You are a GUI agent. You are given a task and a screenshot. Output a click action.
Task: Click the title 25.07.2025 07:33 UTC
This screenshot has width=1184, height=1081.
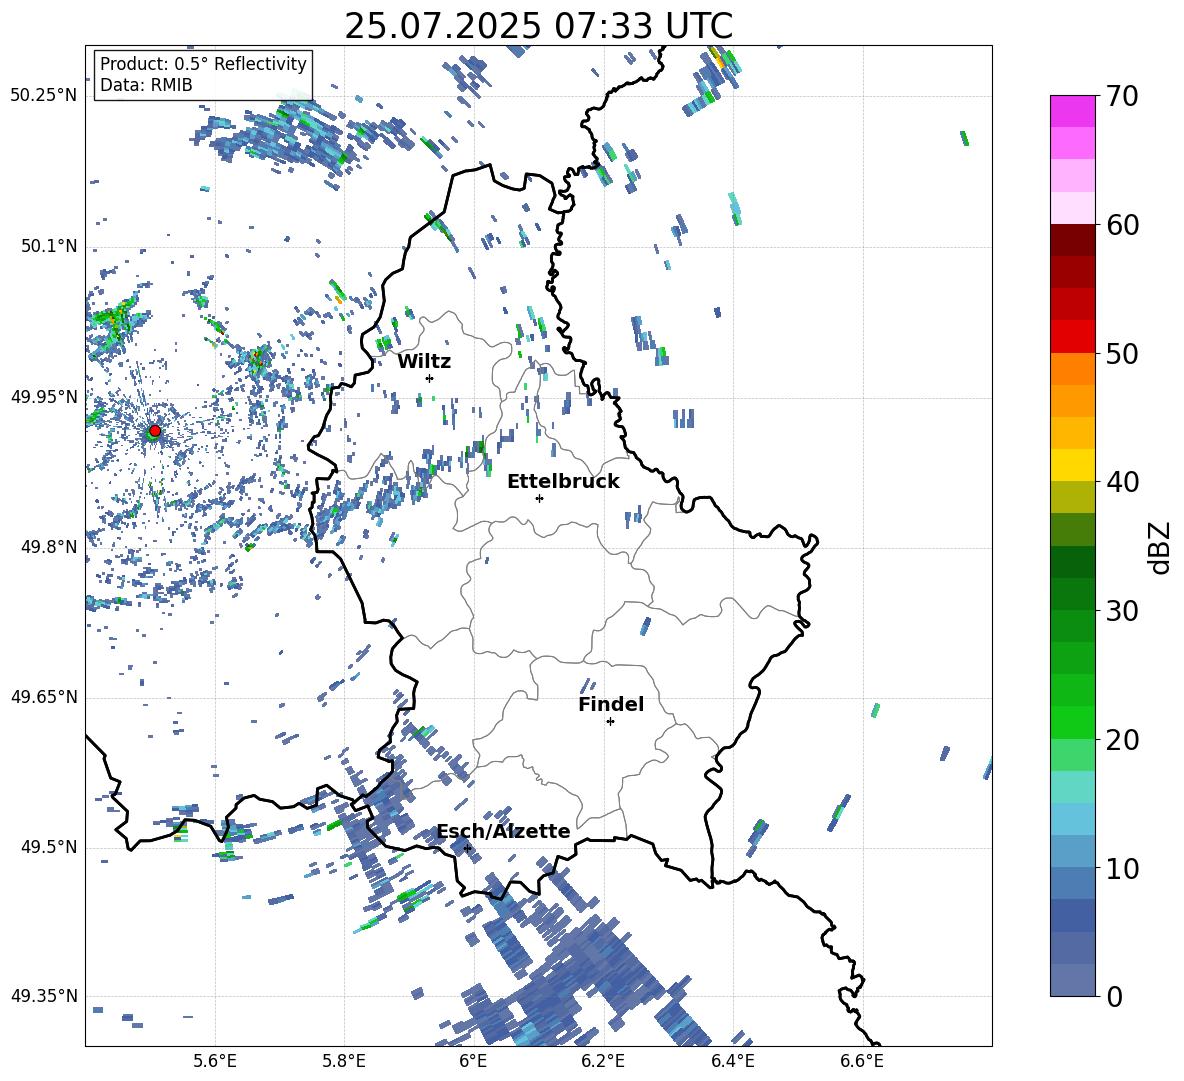[x=538, y=26]
